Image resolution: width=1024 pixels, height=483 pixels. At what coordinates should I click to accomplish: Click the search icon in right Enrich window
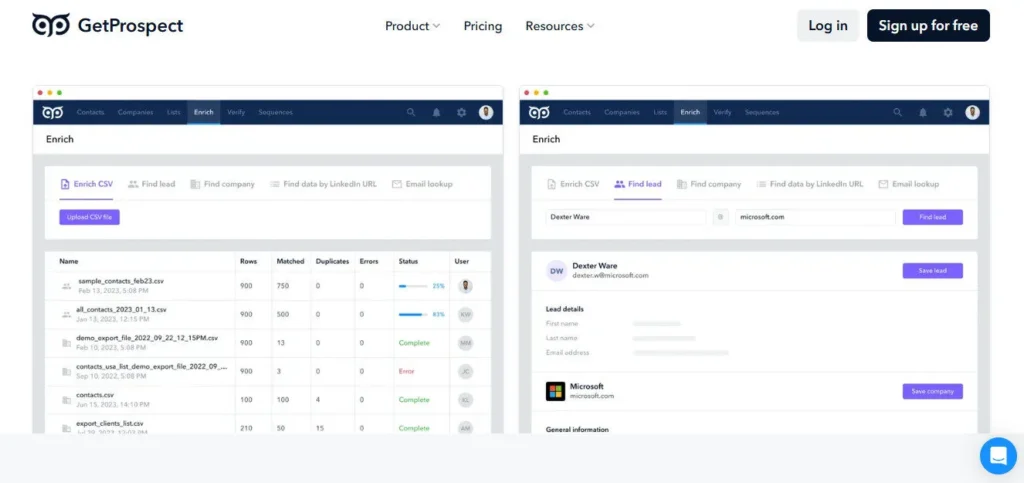897,112
